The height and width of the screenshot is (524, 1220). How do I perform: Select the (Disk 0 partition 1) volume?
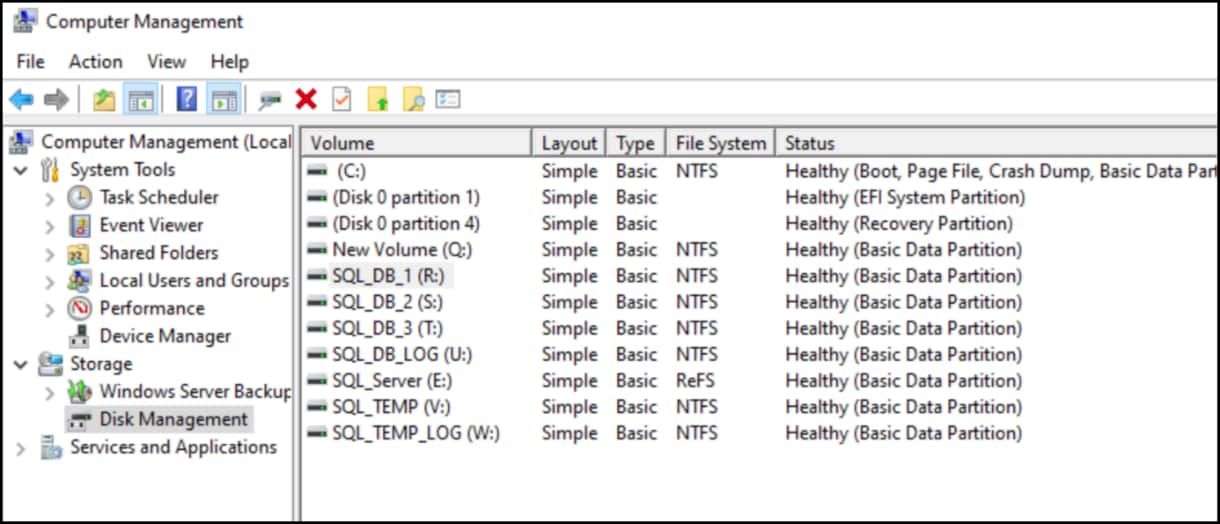coord(760,197)
